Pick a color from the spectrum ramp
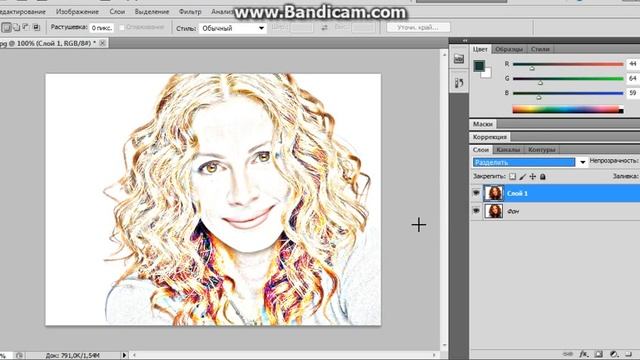Viewport: 640px width, 360px height. point(568,109)
